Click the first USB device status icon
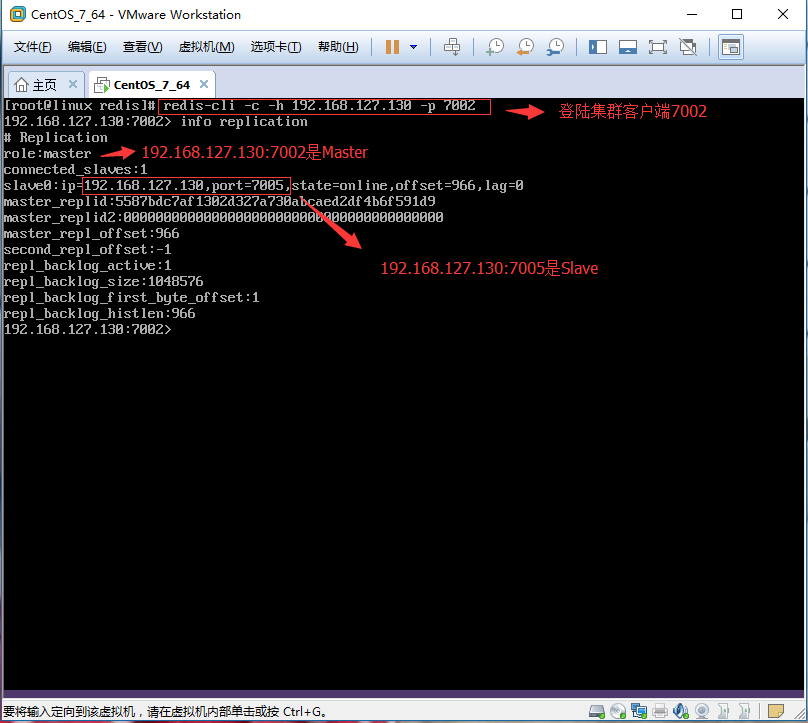This screenshot has height=723, width=808. point(723,712)
